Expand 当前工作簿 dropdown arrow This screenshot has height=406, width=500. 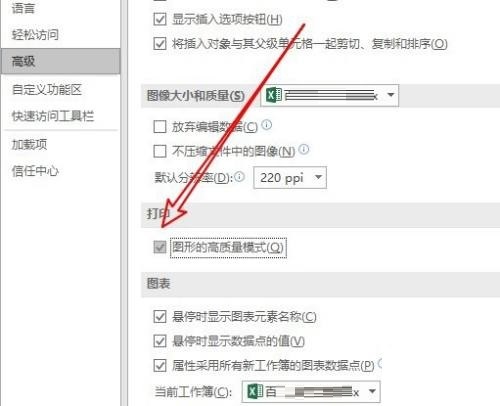point(372,391)
